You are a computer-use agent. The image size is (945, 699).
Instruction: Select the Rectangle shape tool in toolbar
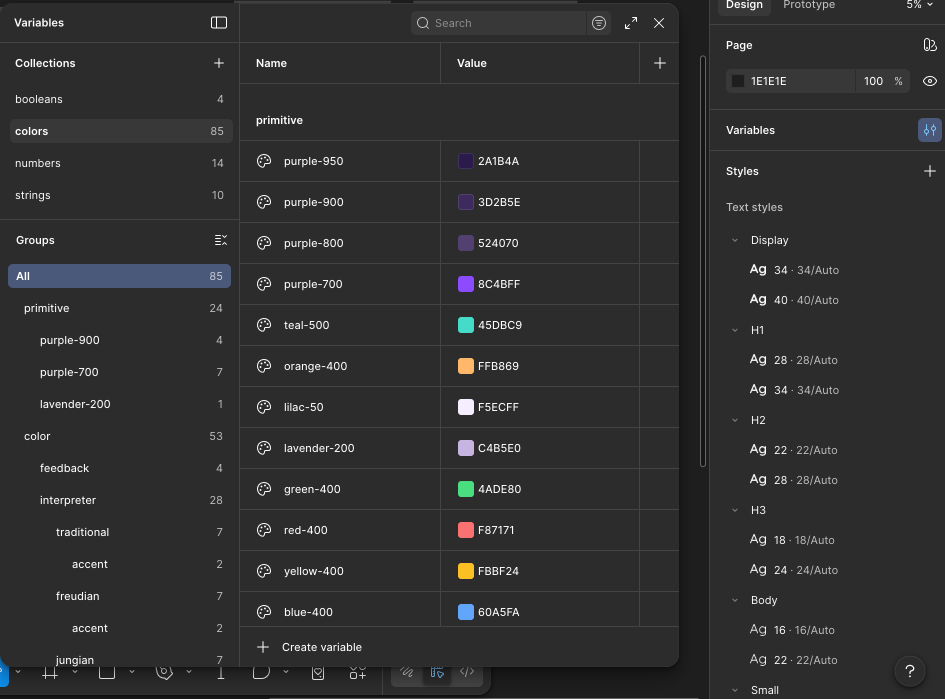pyautogui.click(x=107, y=672)
